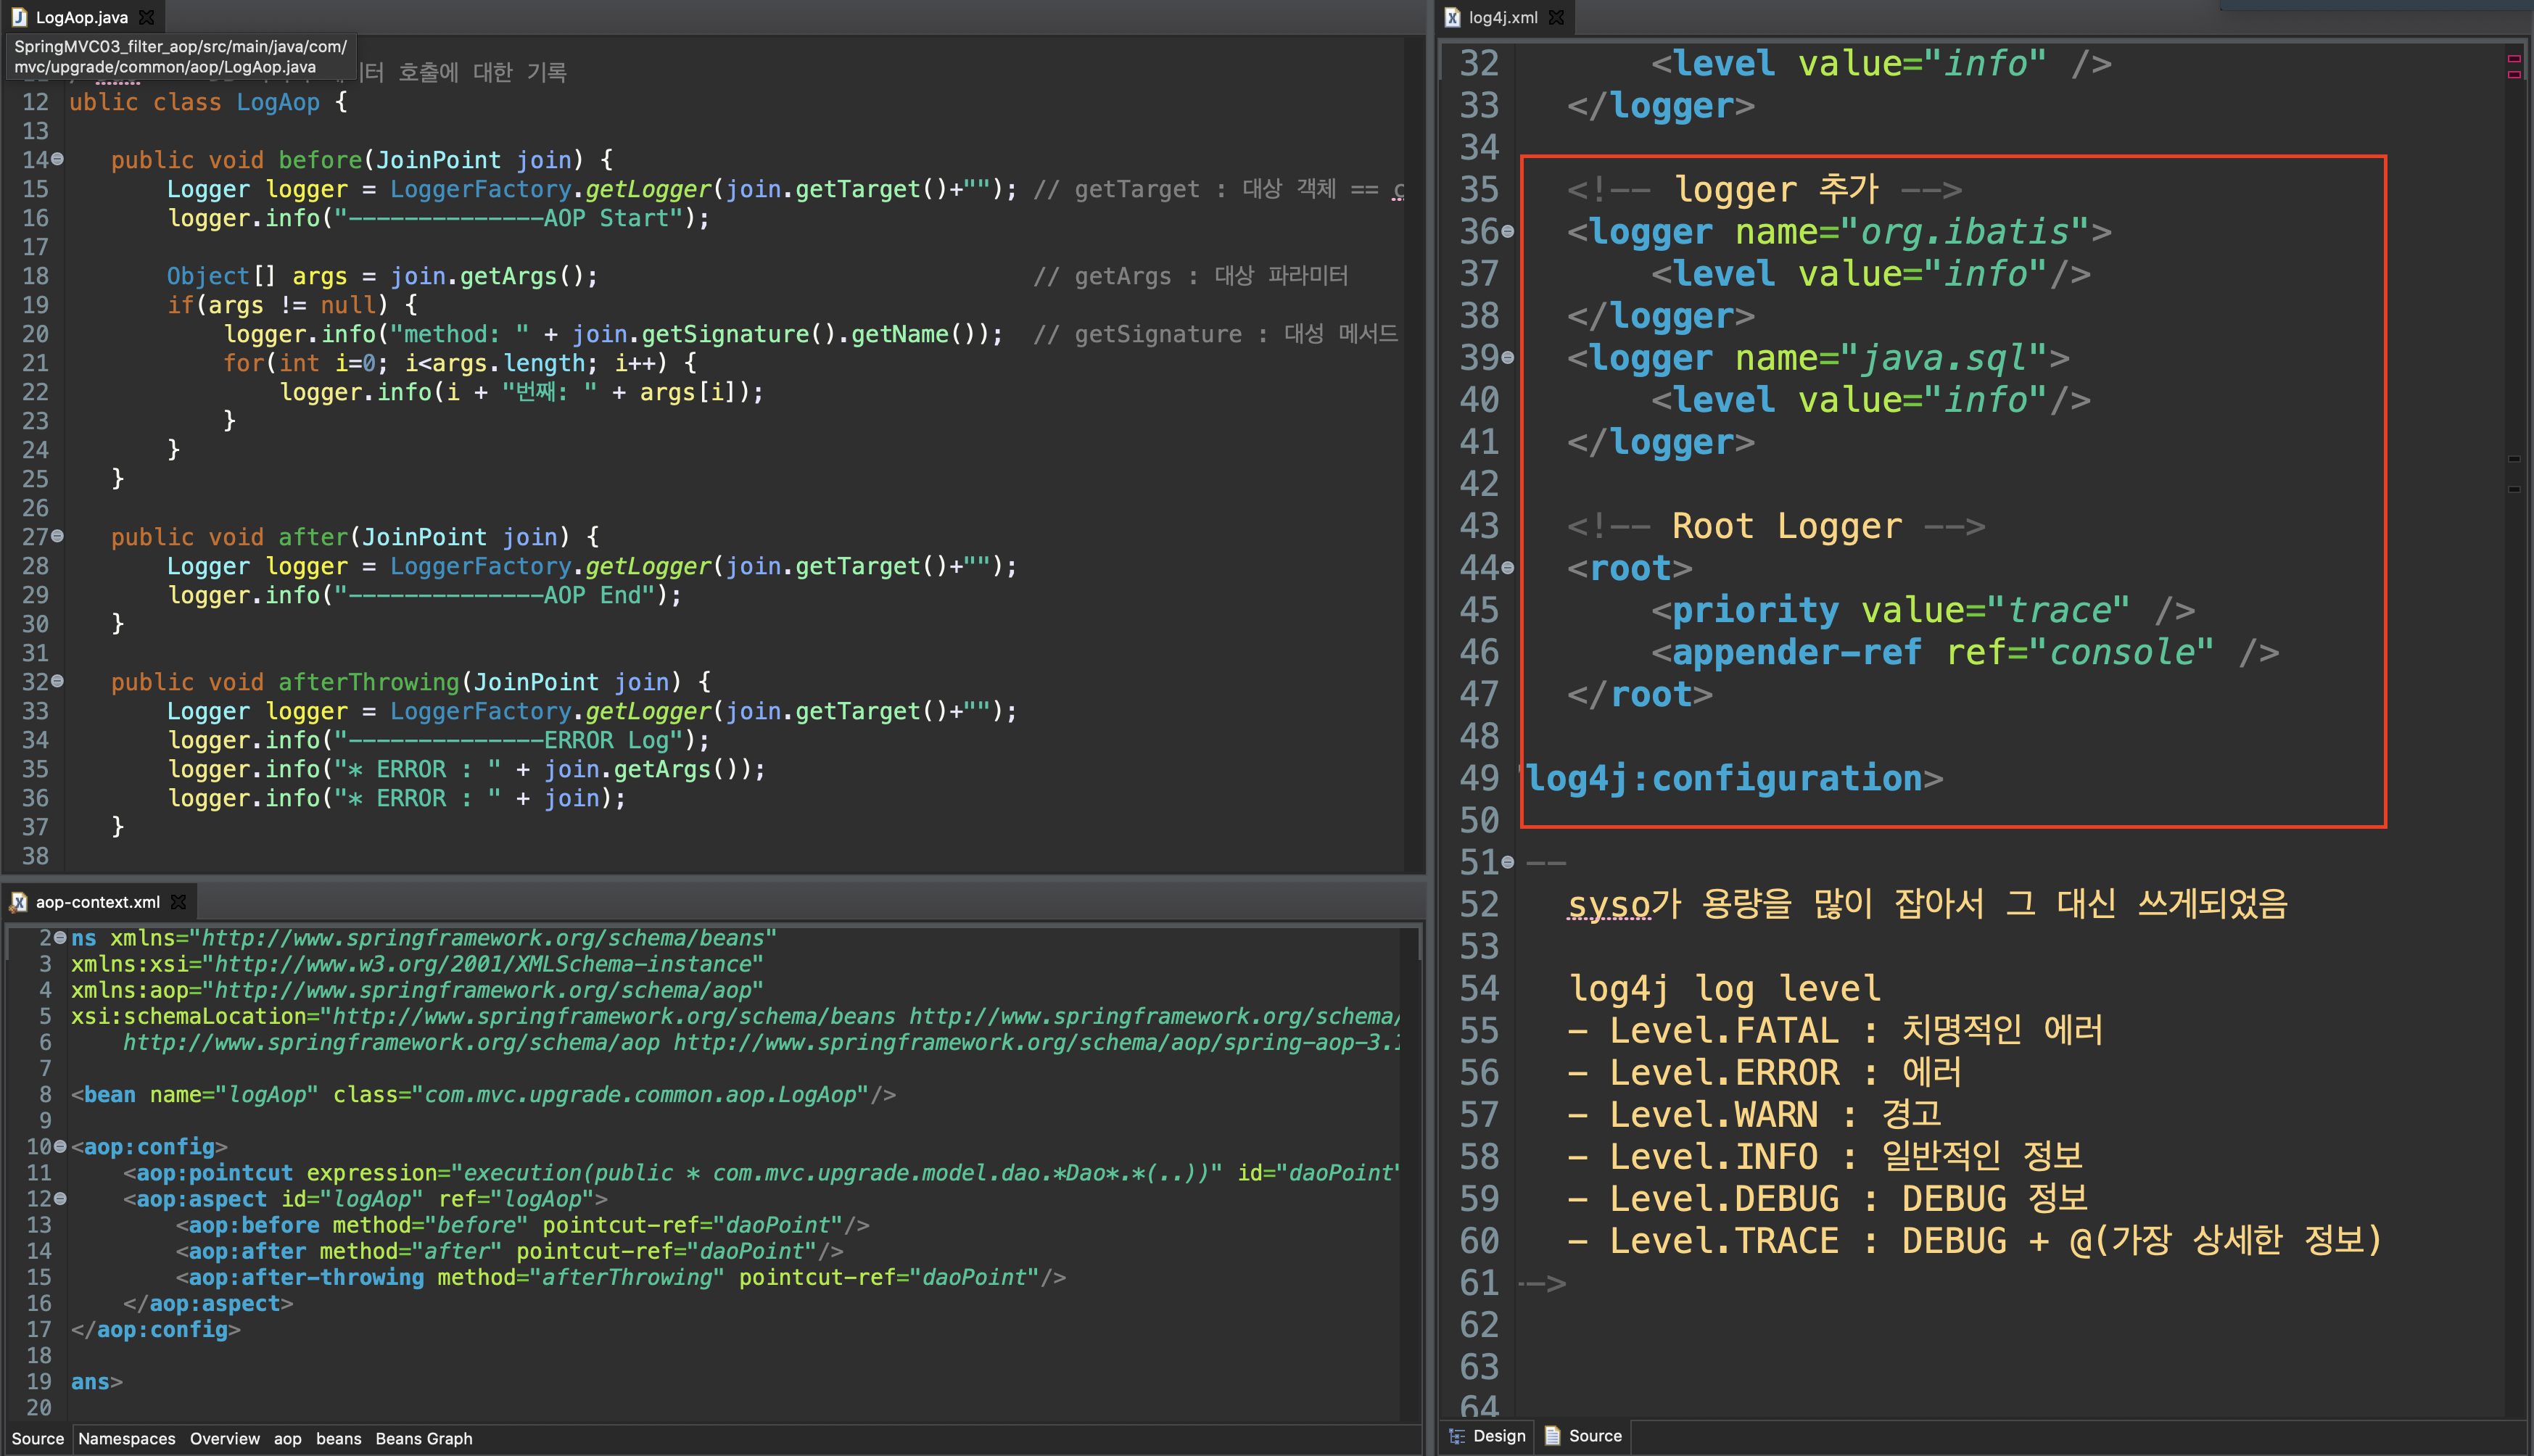2534x1456 pixels.
Task: Click the Source page icon under log4j.xml
Action: click(x=1552, y=1436)
